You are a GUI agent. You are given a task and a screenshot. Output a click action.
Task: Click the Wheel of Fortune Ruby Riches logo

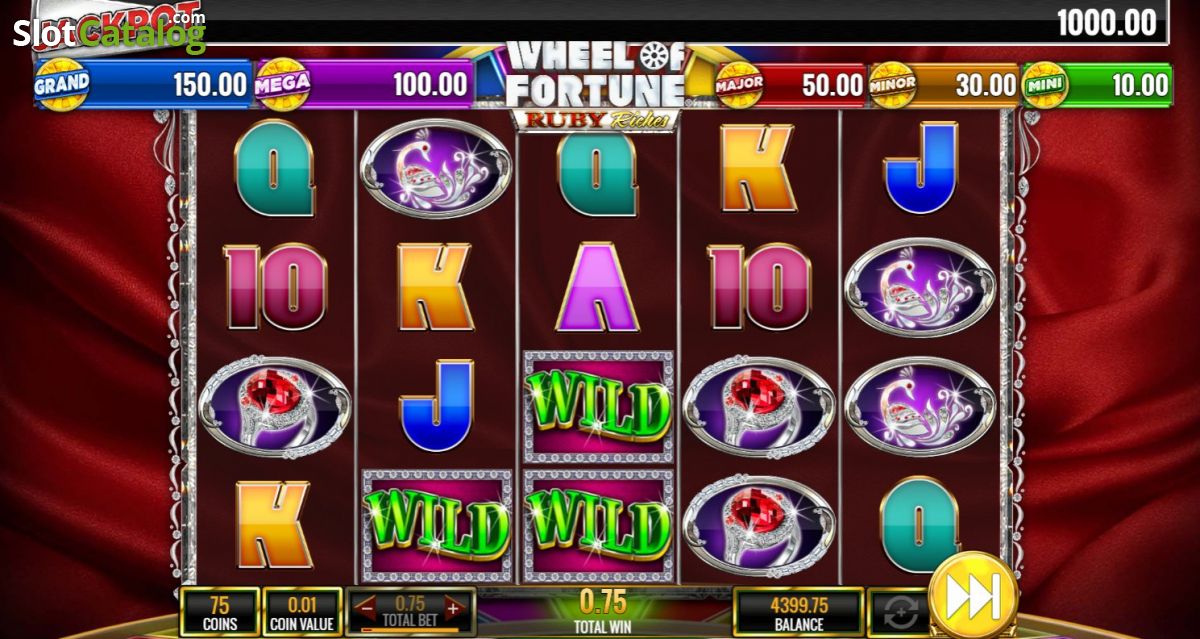[597, 84]
